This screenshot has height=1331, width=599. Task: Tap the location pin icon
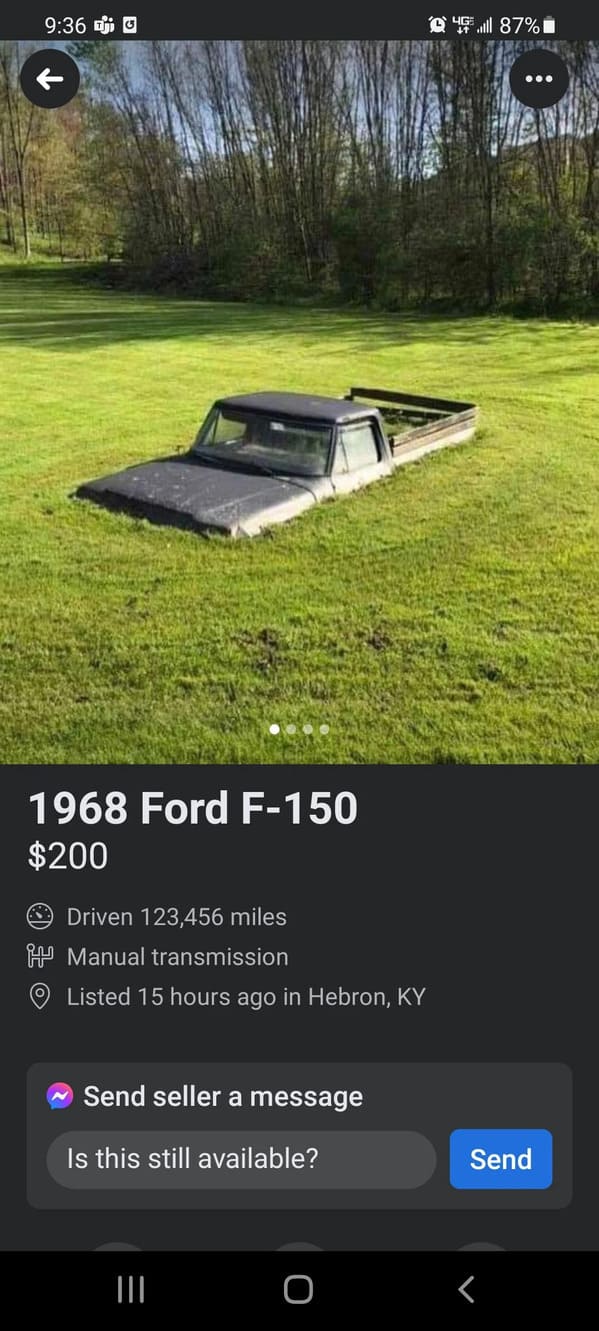[40, 997]
